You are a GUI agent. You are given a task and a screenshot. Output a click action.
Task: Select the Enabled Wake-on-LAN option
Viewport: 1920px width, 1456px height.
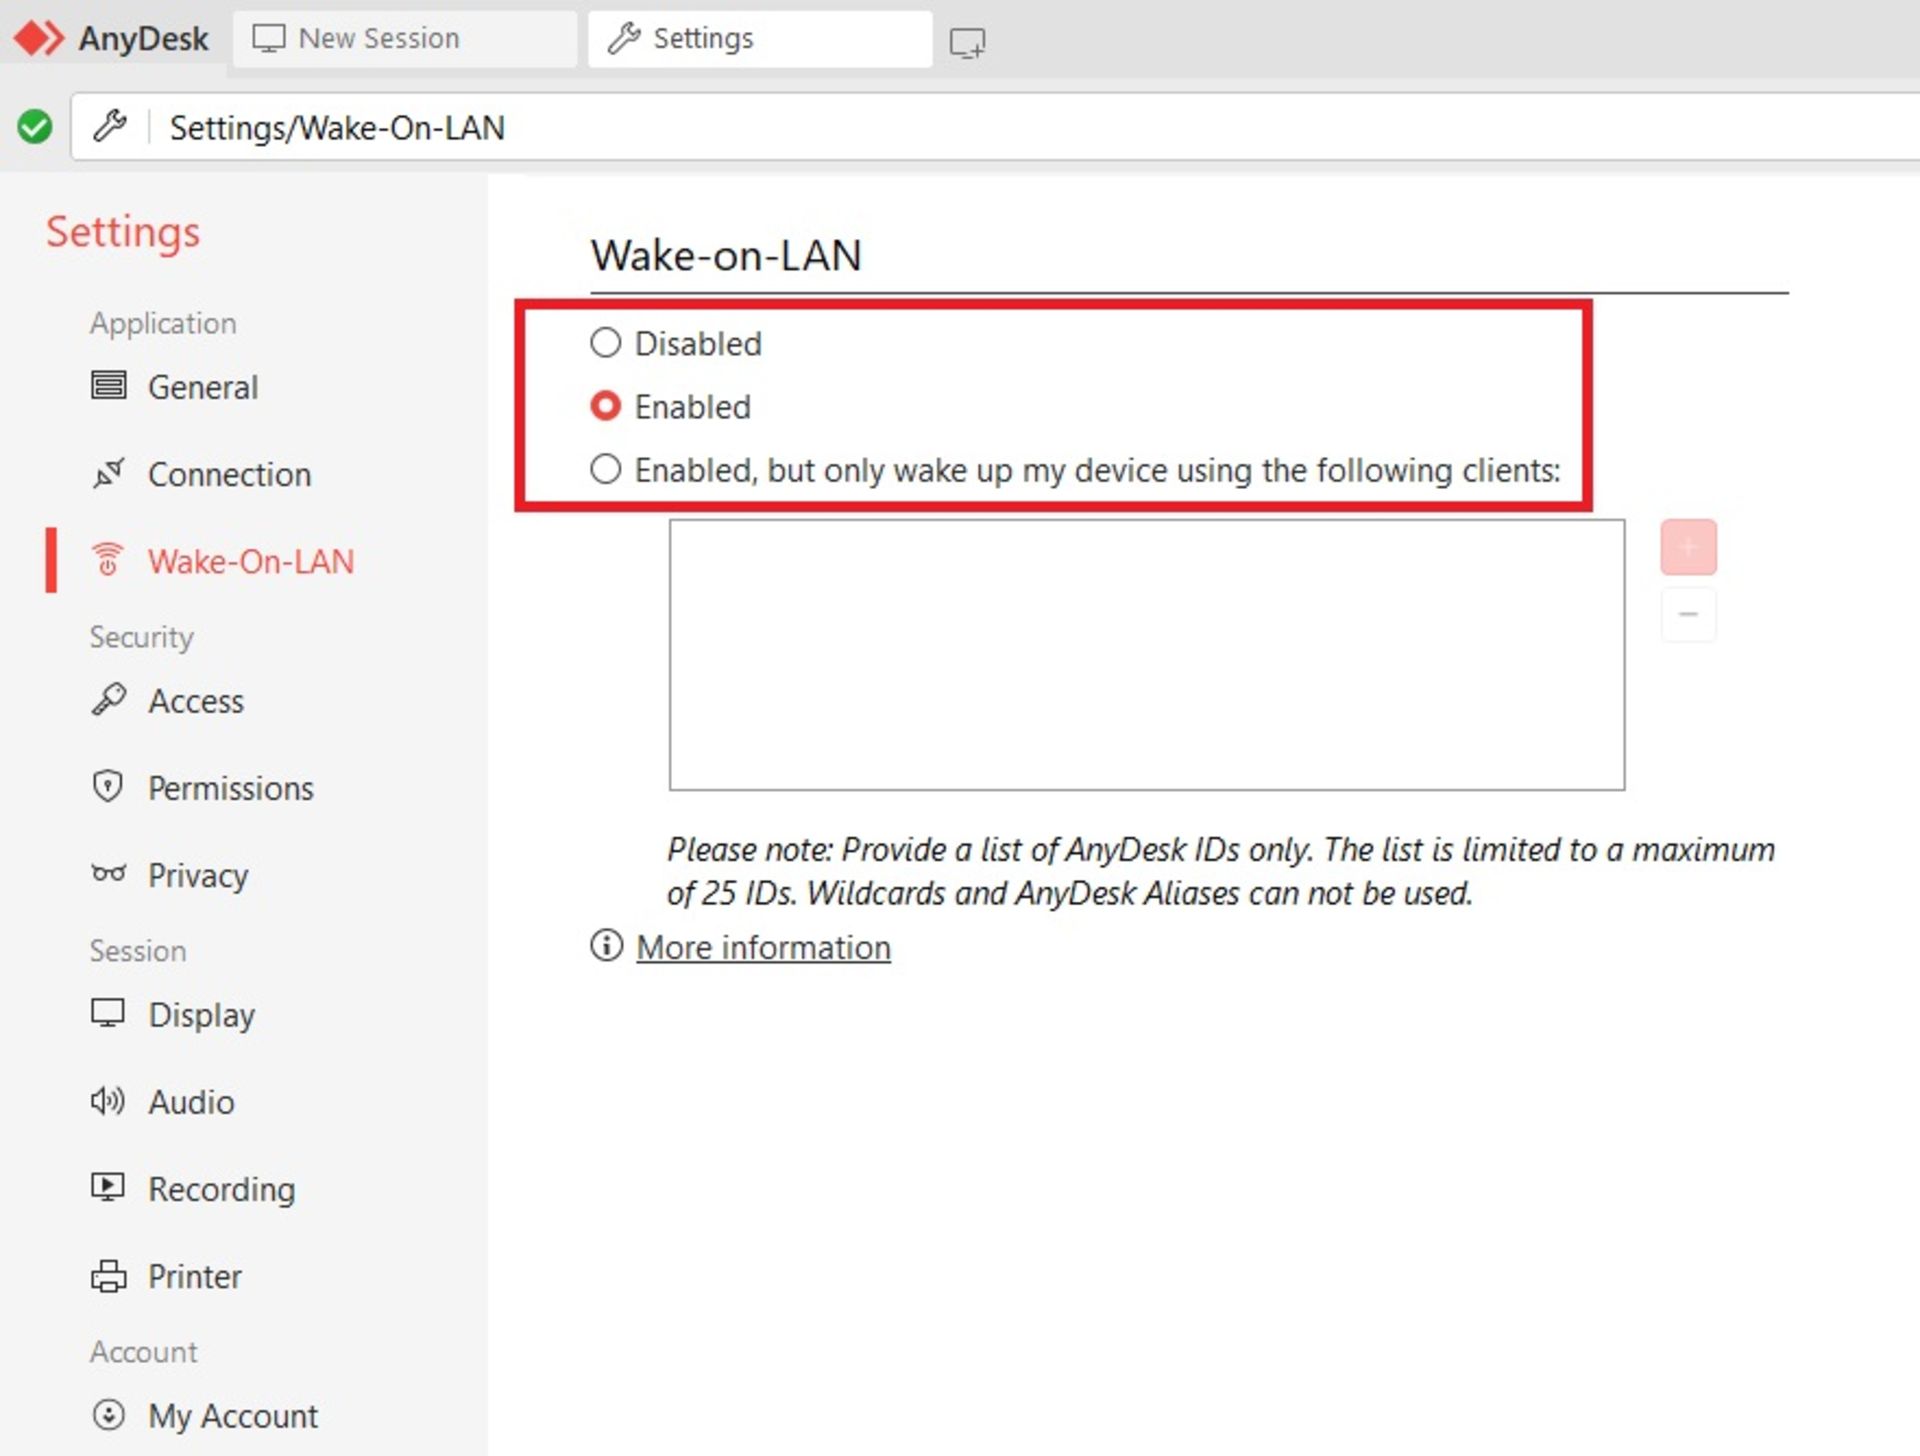coord(605,405)
